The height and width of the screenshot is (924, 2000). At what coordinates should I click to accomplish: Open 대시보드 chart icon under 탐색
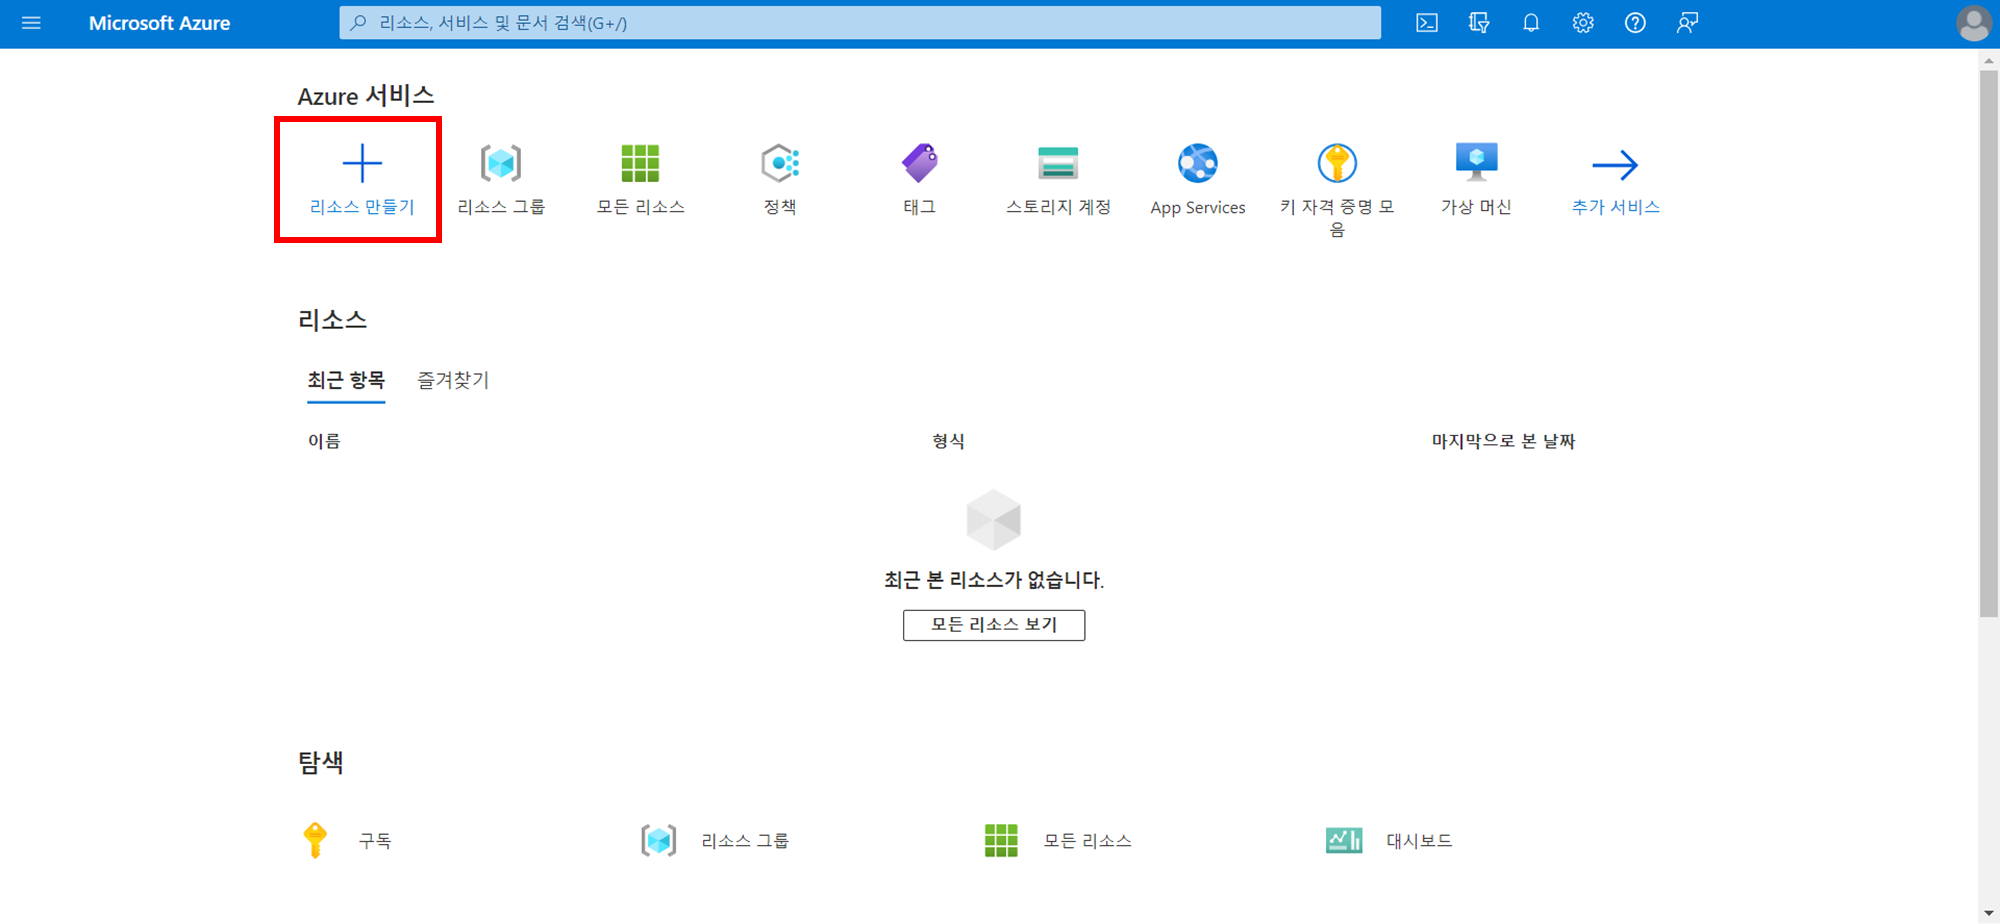pos(1344,840)
